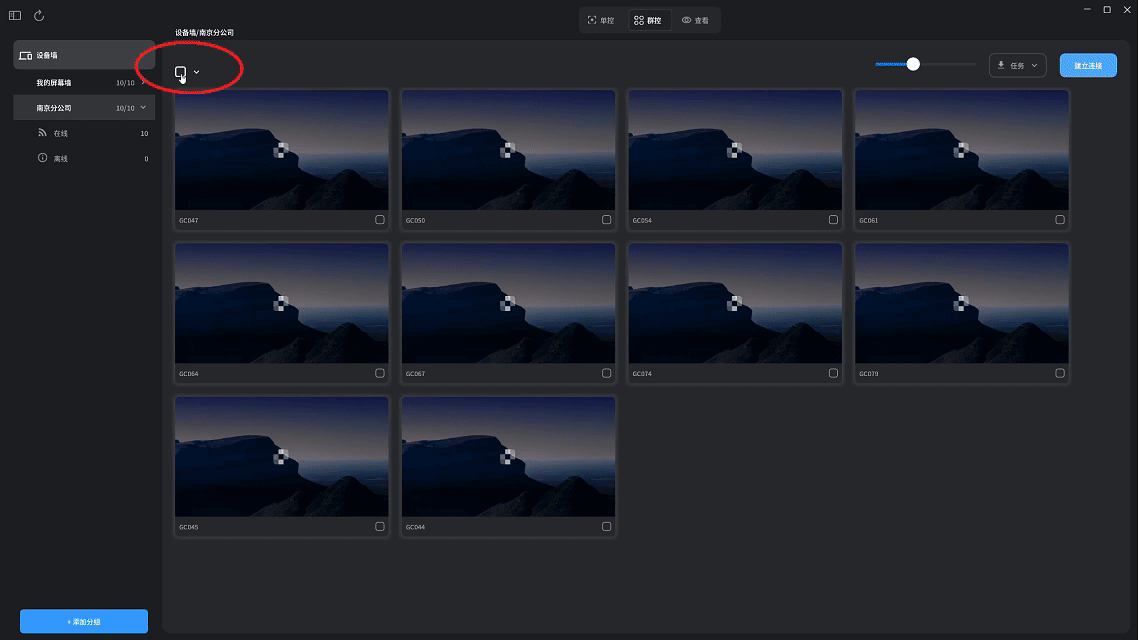
Task: Toggle the sidebar panel icon
Action: point(15,16)
